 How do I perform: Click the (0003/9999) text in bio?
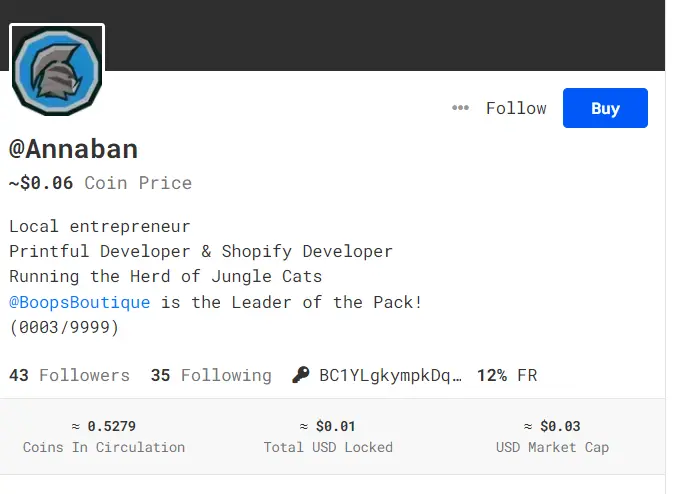(64, 327)
